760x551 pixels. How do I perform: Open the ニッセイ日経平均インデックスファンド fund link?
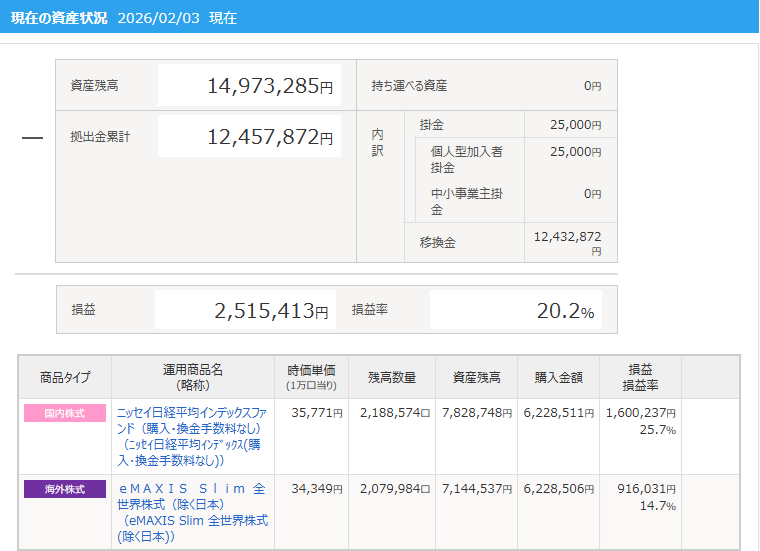tap(190, 420)
